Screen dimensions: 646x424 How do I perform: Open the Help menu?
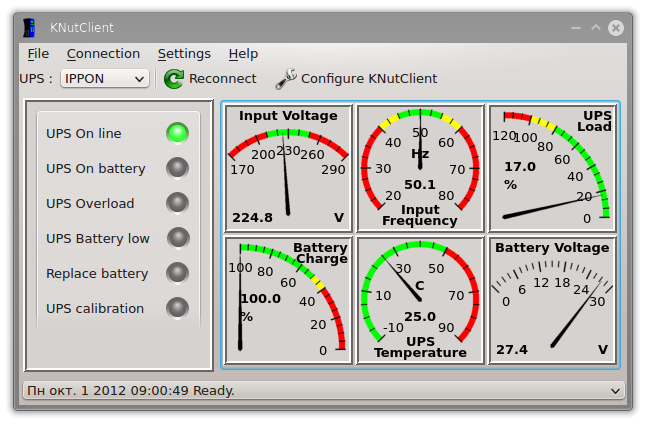click(243, 54)
